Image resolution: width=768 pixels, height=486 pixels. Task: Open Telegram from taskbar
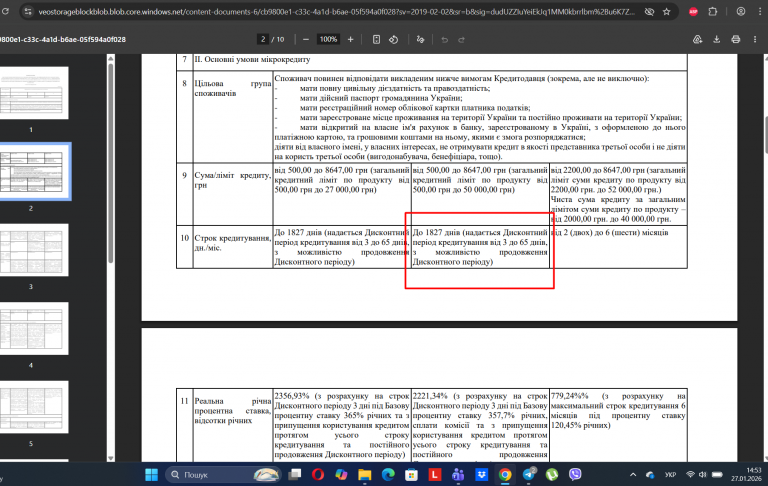click(x=529, y=474)
